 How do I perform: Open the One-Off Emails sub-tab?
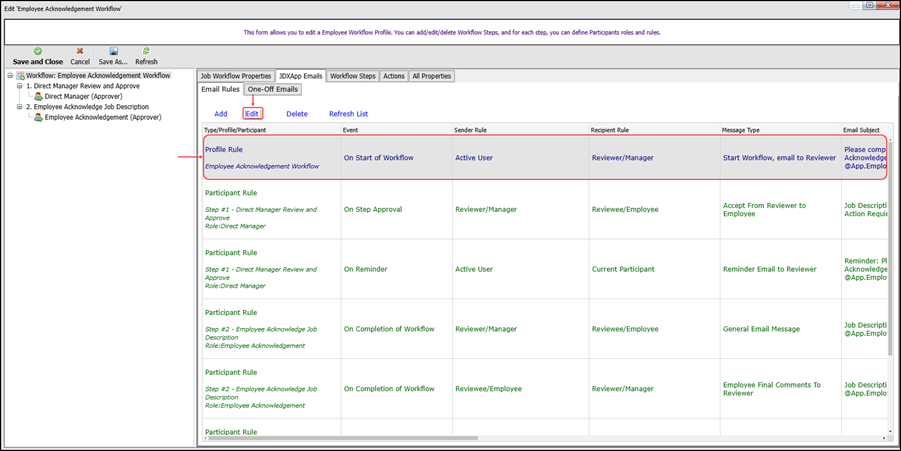click(273, 89)
